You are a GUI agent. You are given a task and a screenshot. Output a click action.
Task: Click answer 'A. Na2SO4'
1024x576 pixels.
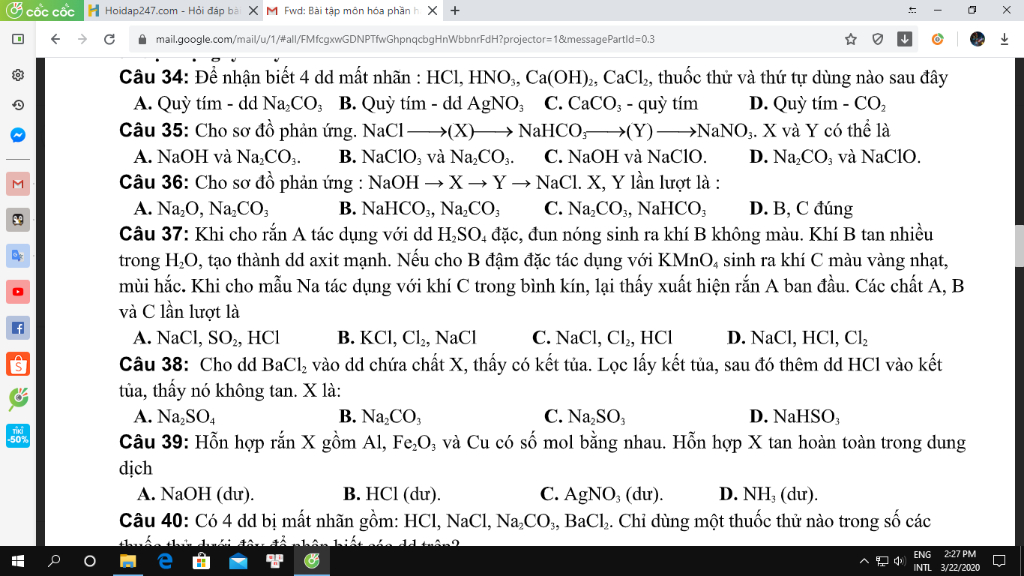[x=174, y=417]
